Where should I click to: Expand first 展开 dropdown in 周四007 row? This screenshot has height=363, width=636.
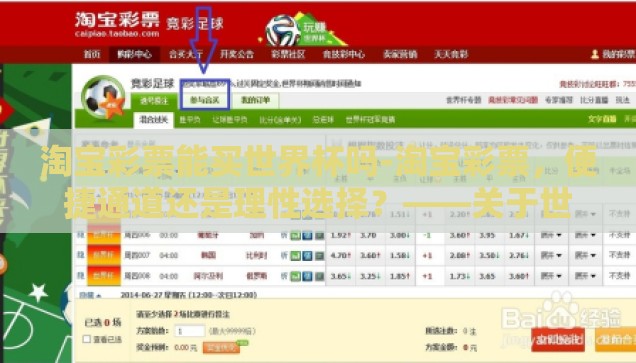click(x=551, y=256)
